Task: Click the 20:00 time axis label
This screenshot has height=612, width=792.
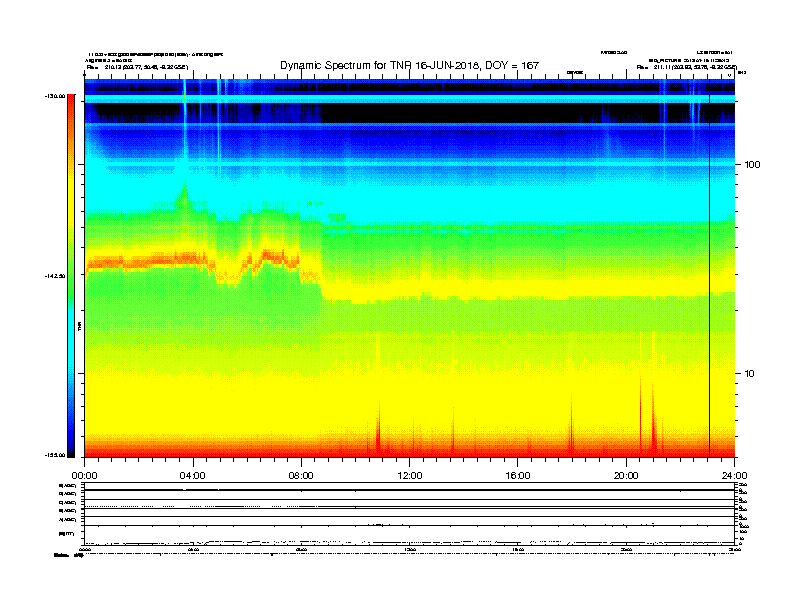Action: click(x=626, y=476)
